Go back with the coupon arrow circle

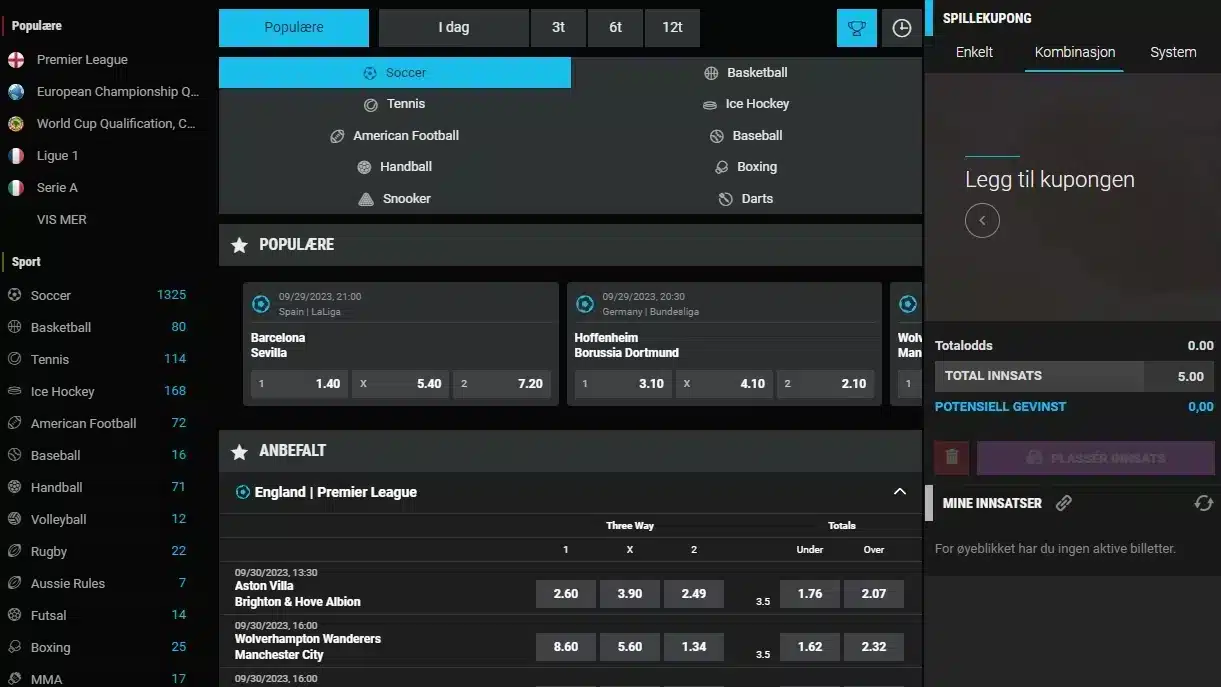click(982, 220)
